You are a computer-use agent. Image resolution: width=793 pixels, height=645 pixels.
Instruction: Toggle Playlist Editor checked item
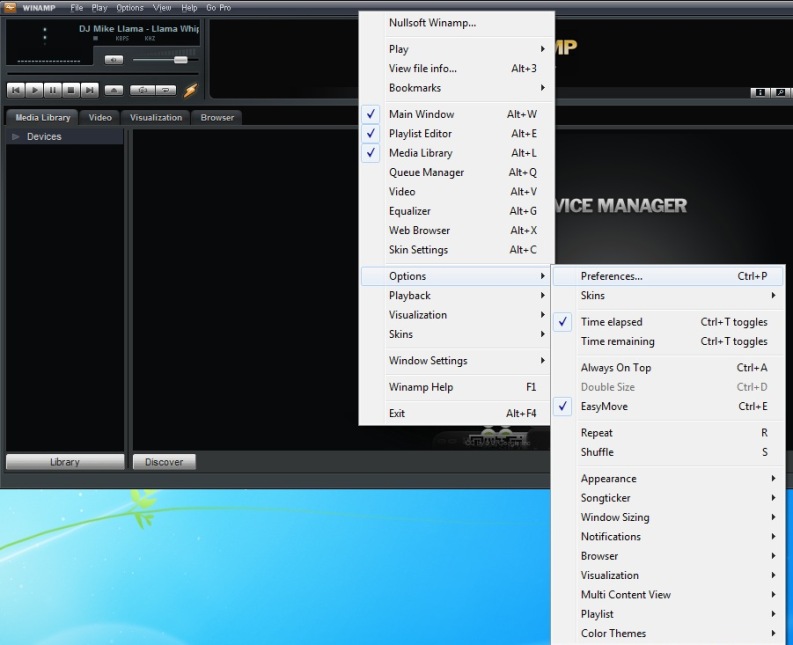(x=456, y=134)
